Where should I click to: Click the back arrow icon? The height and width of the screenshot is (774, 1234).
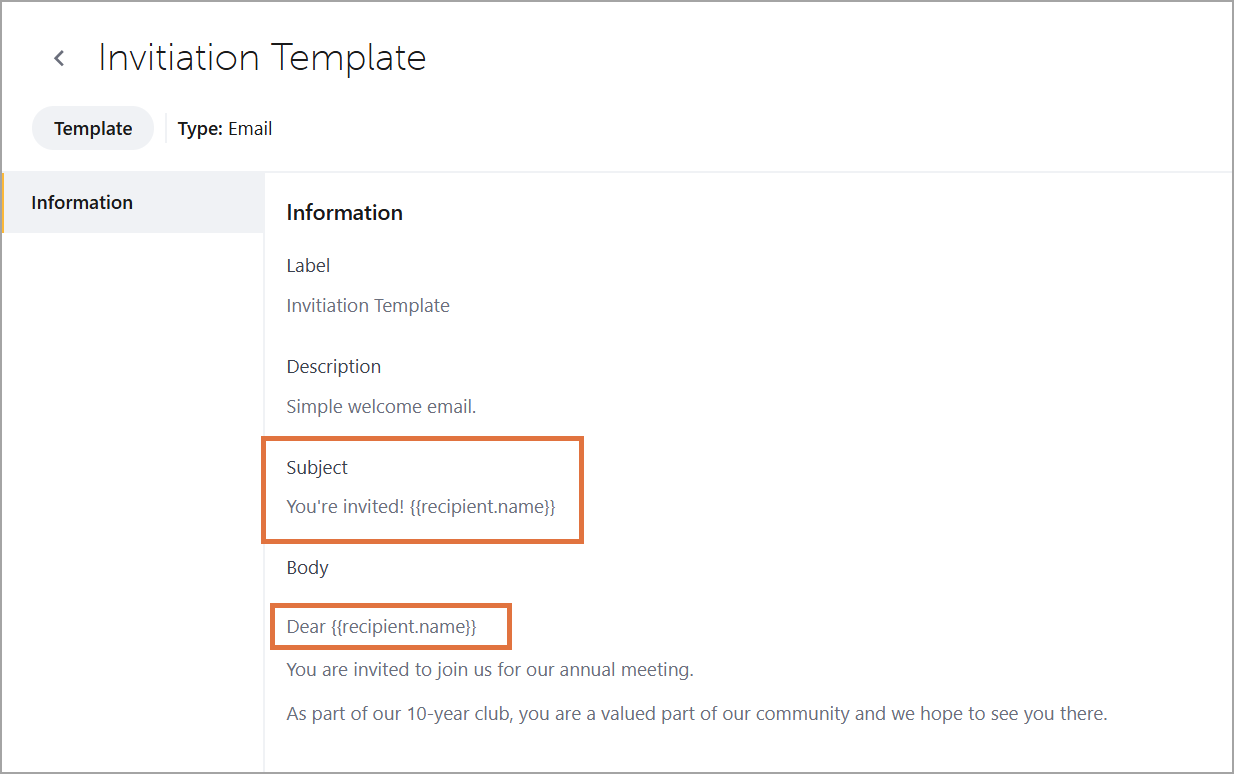(x=58, y=57)
